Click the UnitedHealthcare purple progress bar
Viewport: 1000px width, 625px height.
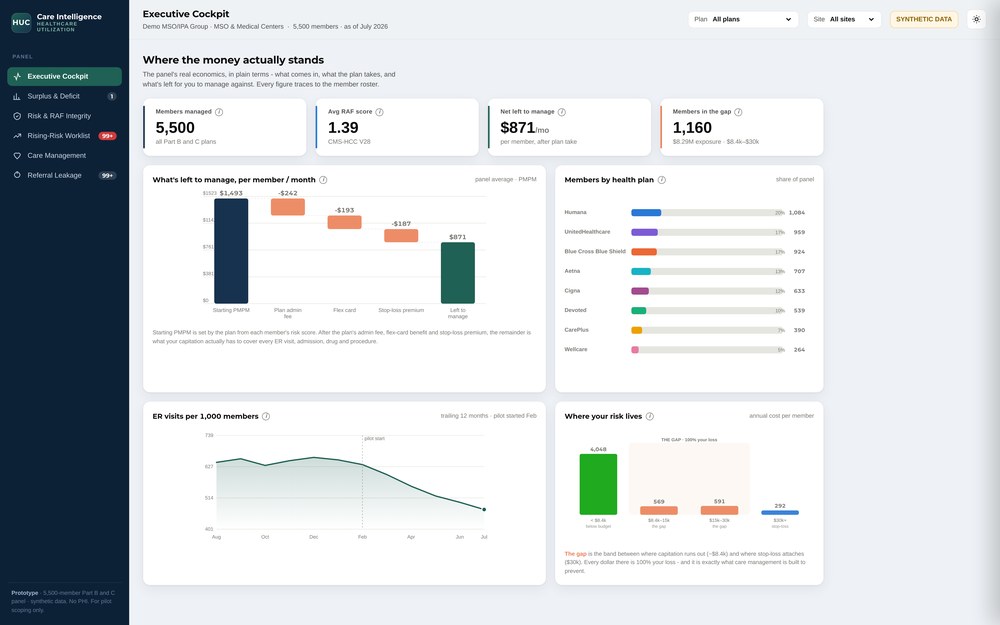[x=644, y=232]
